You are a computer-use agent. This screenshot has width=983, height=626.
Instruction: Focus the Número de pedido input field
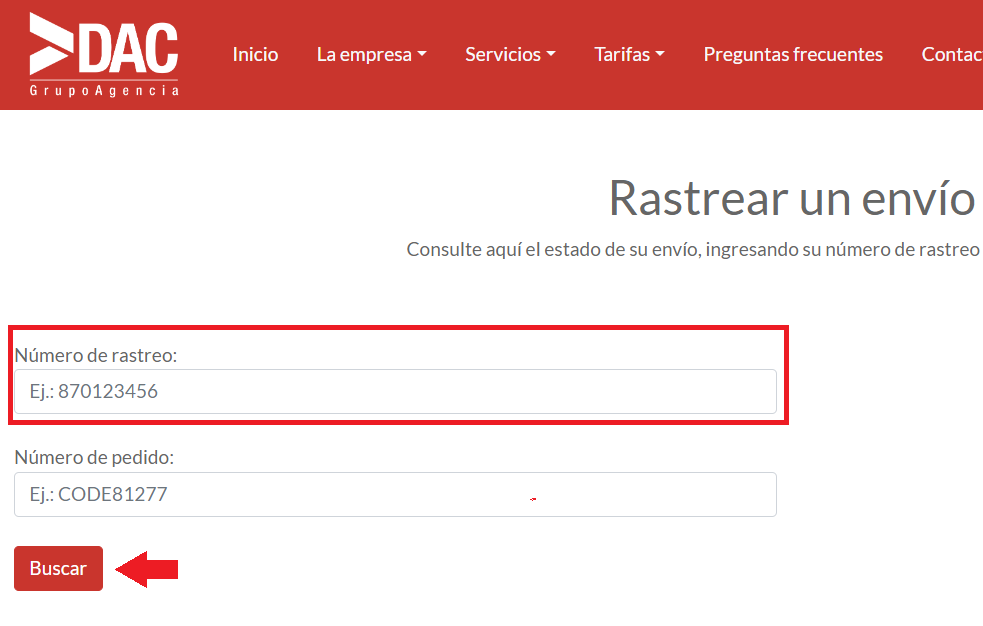point(395,494)
